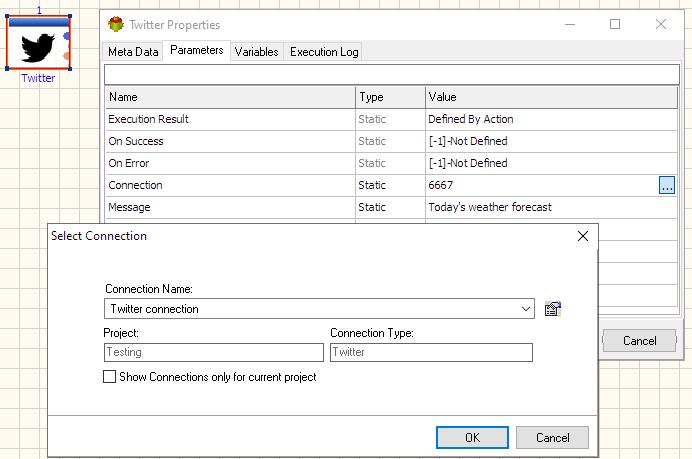The height and width of the screenshot is (459, 692).
Task: Open the Execution Log tab
Action: point(324,52)
